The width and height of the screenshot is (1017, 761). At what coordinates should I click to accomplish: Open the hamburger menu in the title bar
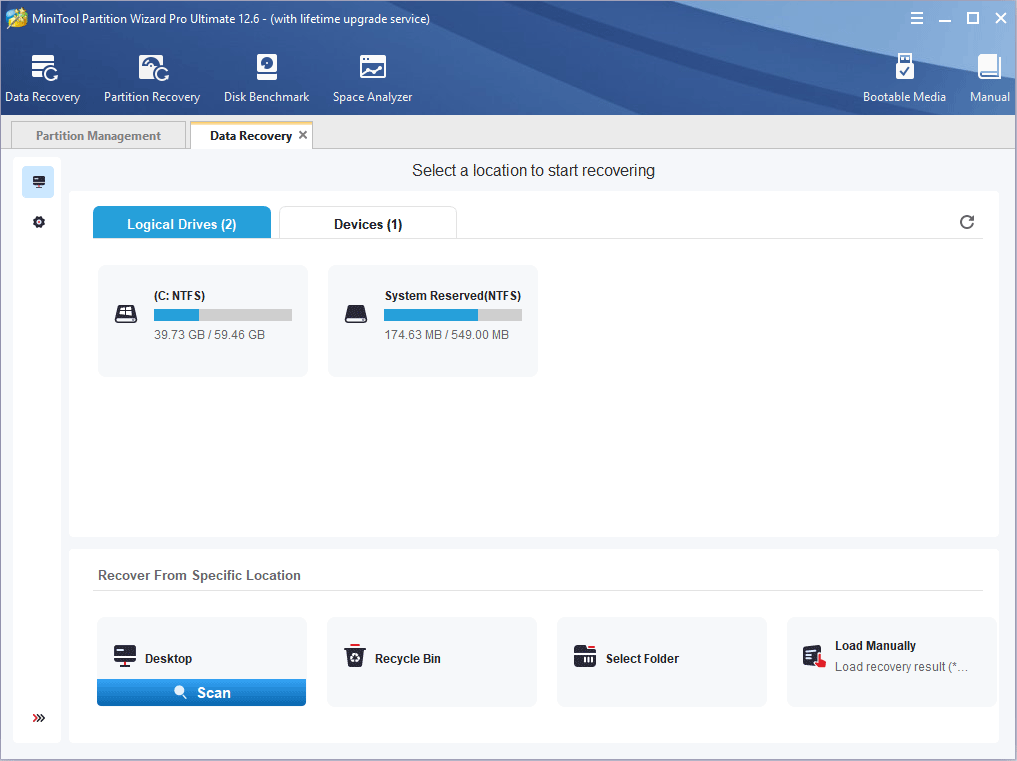(917, 17)
